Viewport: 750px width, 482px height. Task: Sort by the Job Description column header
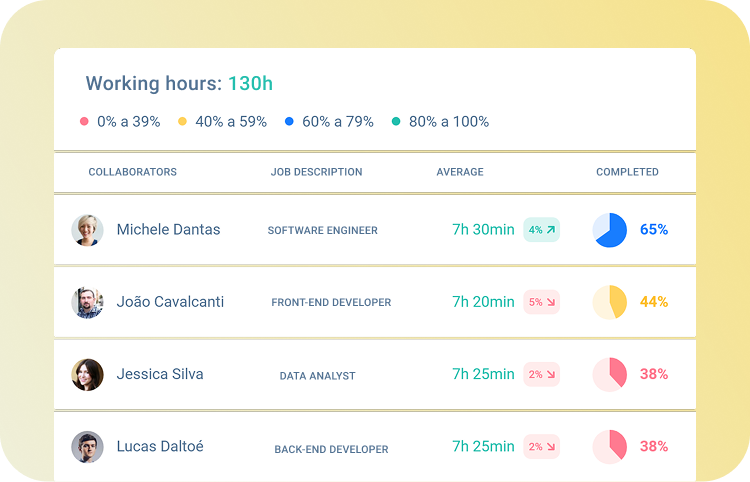tap(316, 172)
